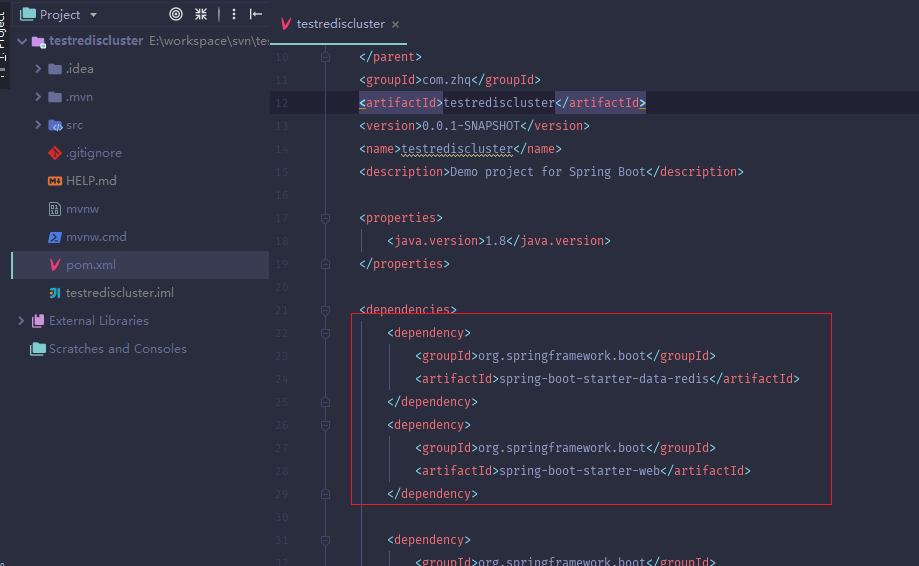Click the git icon next to .gitignore

(55, 153)
